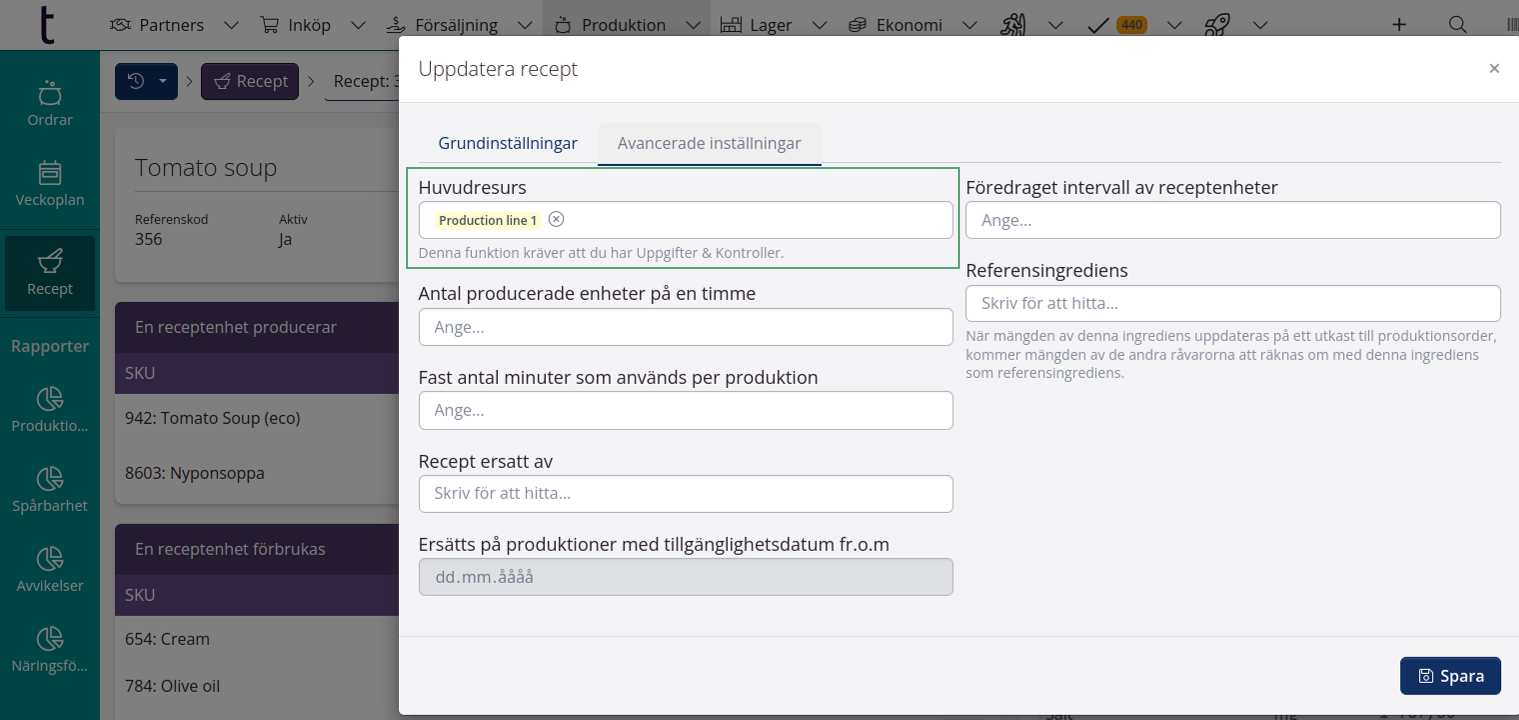Close the Uppdatera recept dialog
Image resolution: width=1519 pixels, height=720 pixels.
coord(1494,69)
